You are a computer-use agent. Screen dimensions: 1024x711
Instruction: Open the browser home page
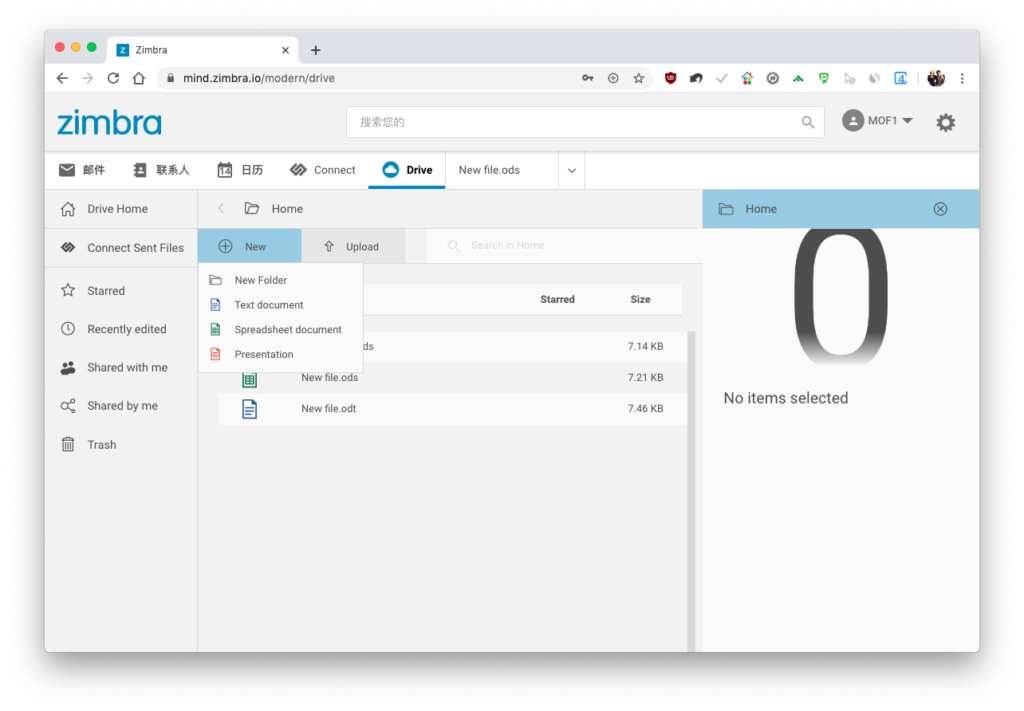click(138, 78)
